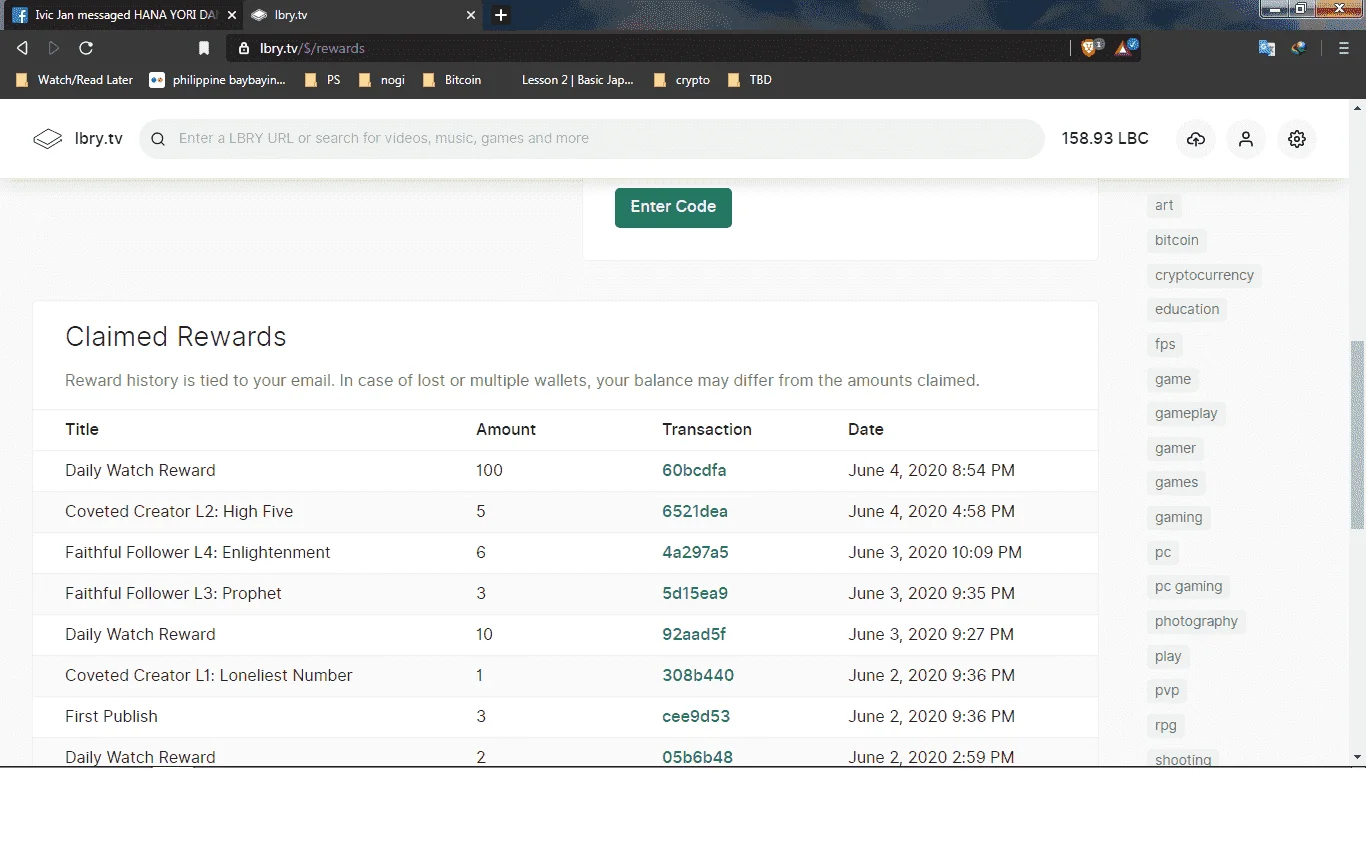The height and width of the screenshot is (850, 1366).
Task: Click the Enter Code button
Action: pos(673,207)
